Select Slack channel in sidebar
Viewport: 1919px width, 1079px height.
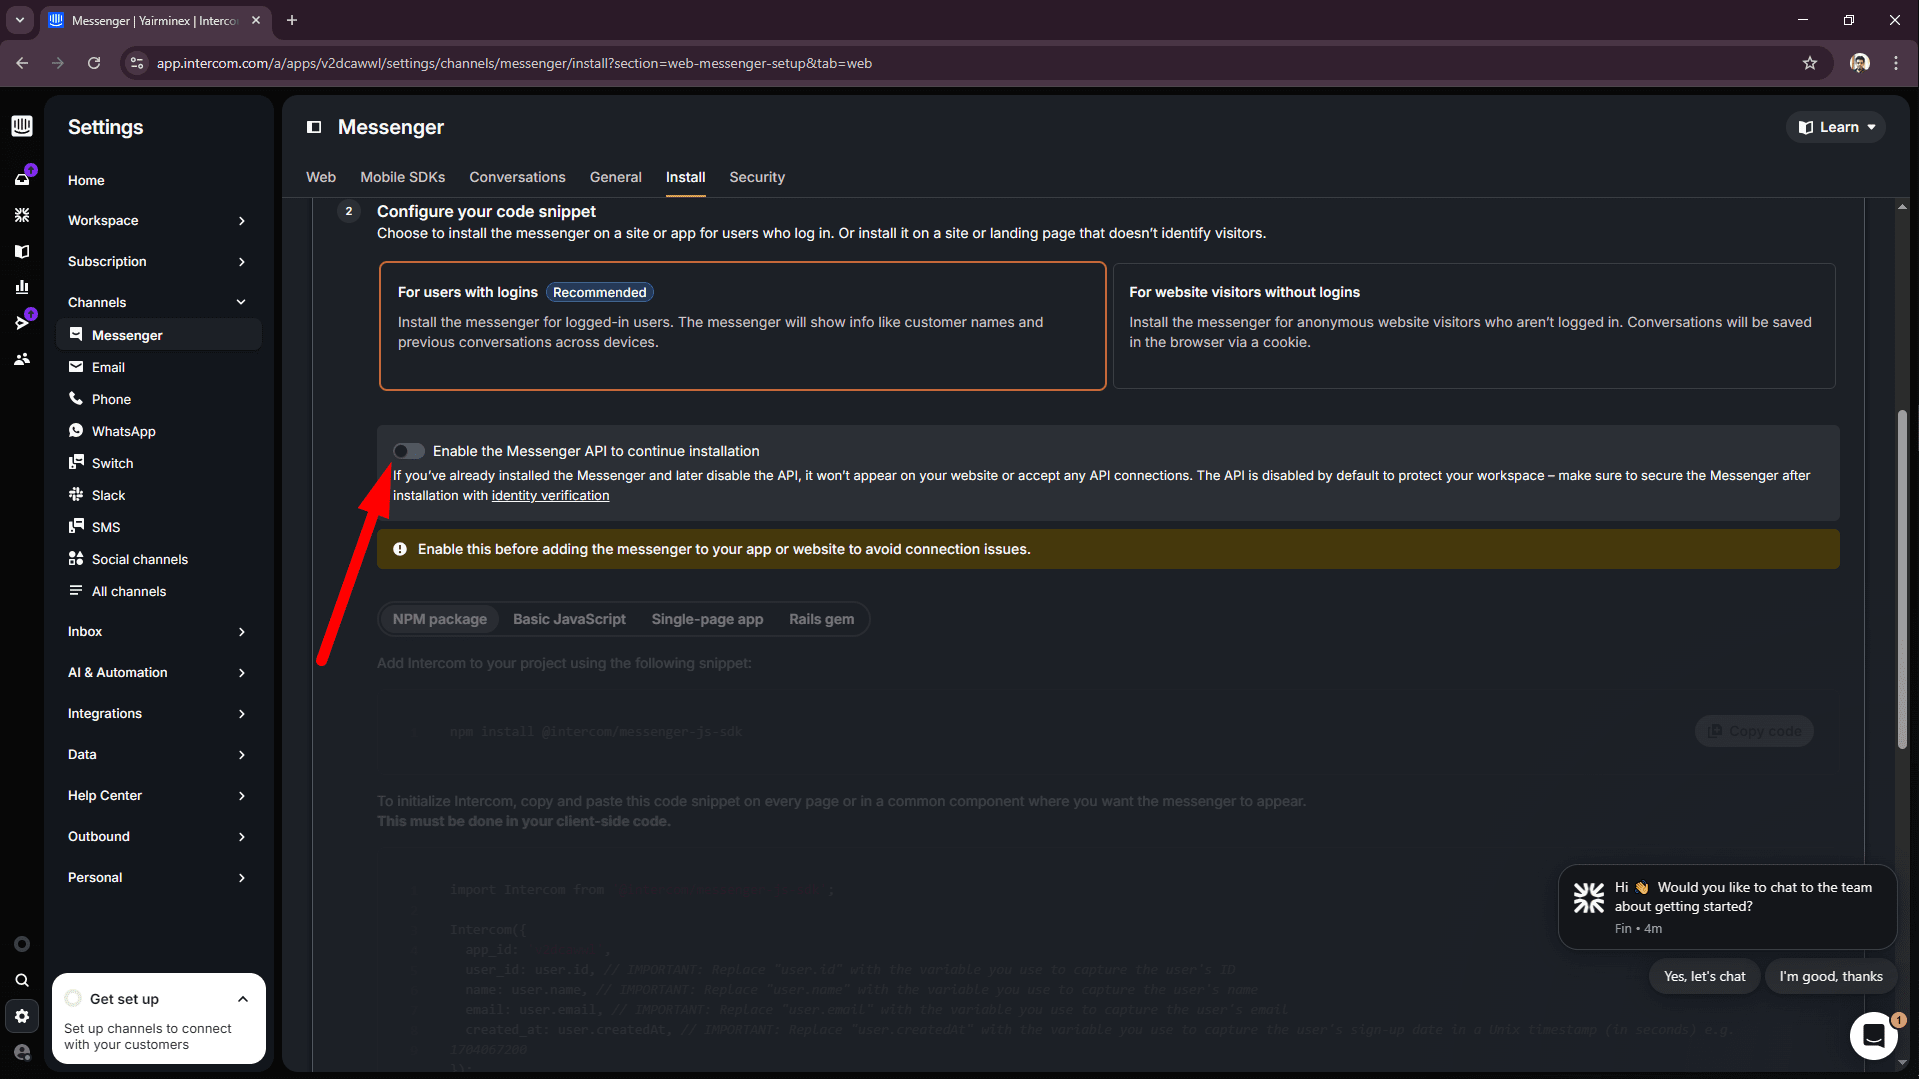tap(159, 495)
